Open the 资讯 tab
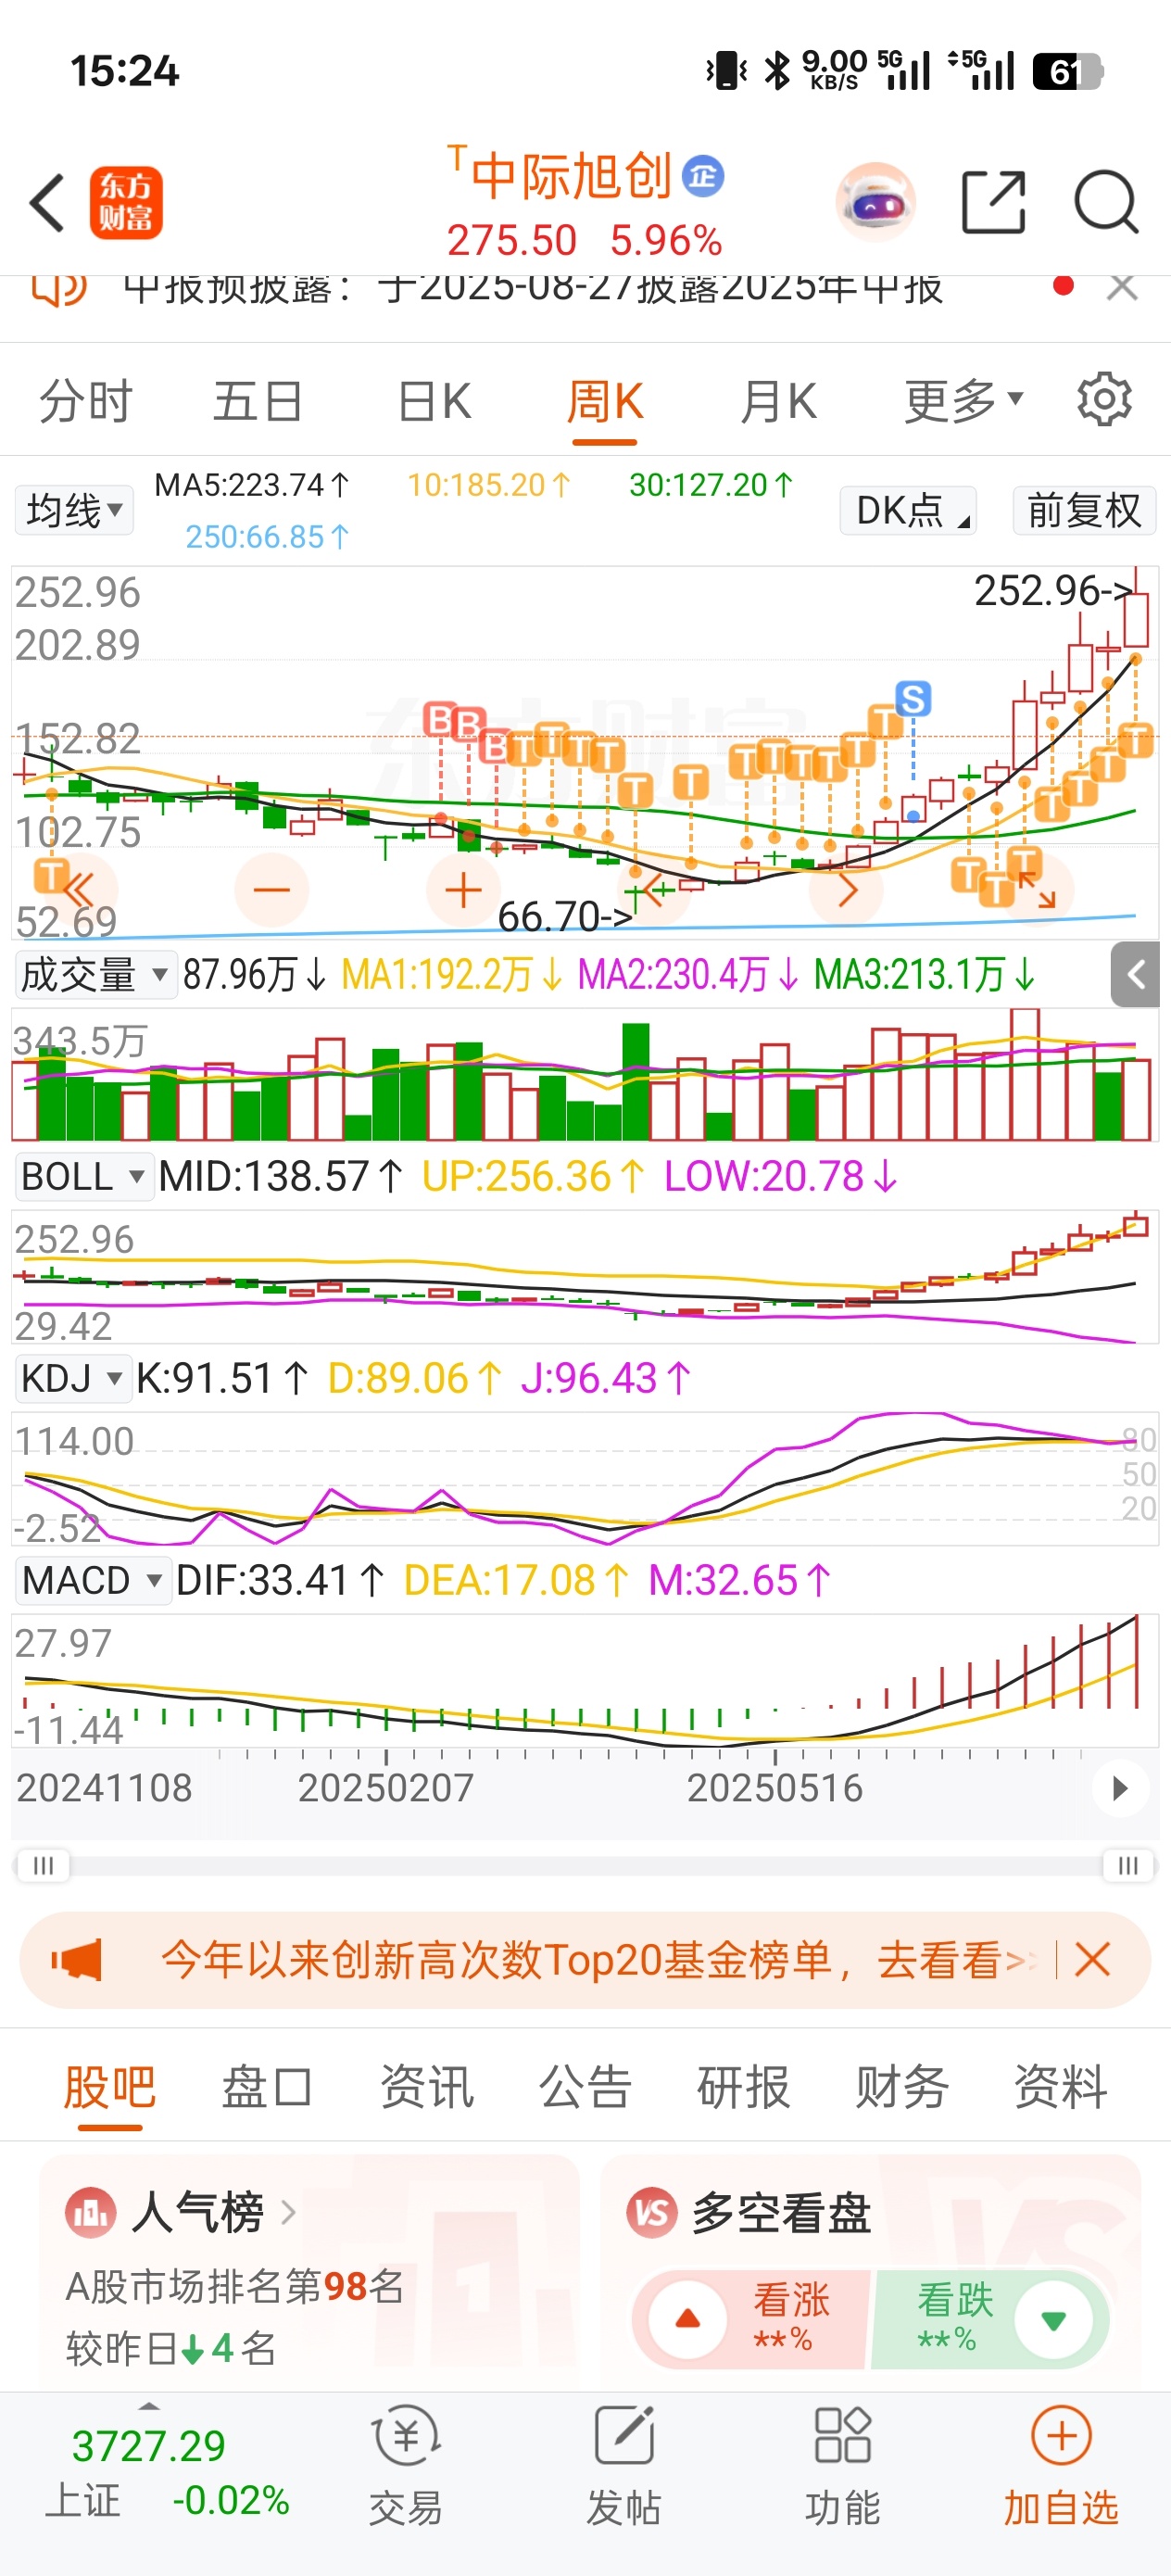Image resolution: width=1171 pixels, height=2576 pixels. 426,2087
